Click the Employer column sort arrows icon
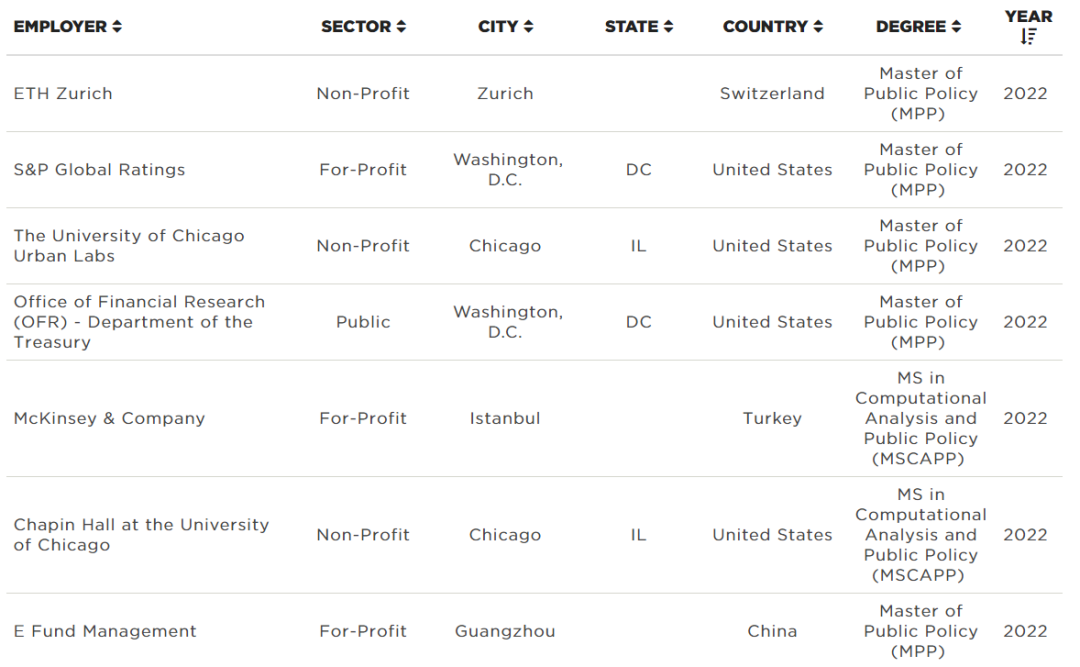 pyautogui.click(x=117, y=27)
